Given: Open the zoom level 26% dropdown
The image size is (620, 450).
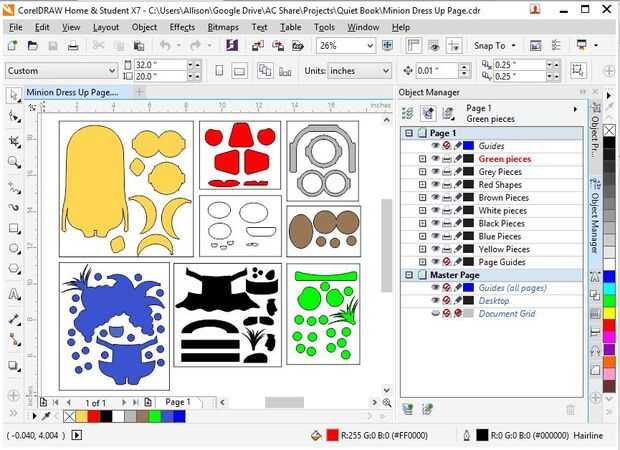Looking at the screenshot, I should (370, 46).
